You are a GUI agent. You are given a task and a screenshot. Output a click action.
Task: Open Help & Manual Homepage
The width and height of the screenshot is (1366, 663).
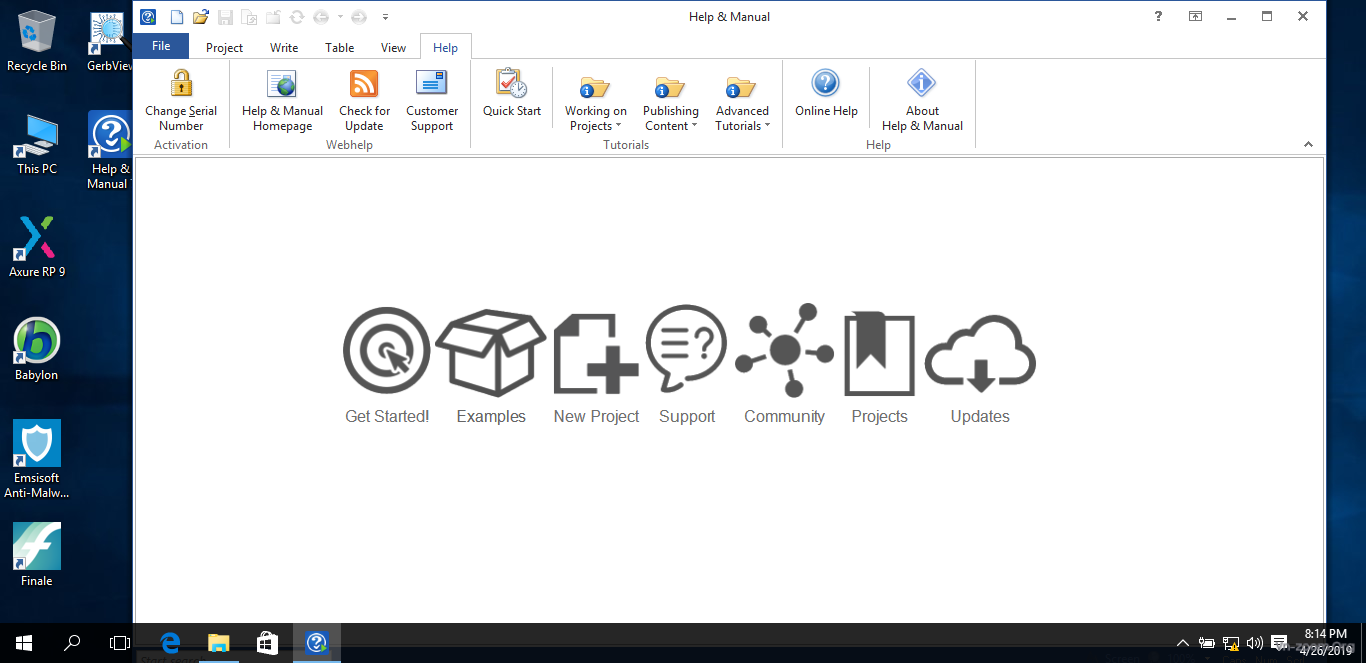pyautogui.click(x=282, y=101)
